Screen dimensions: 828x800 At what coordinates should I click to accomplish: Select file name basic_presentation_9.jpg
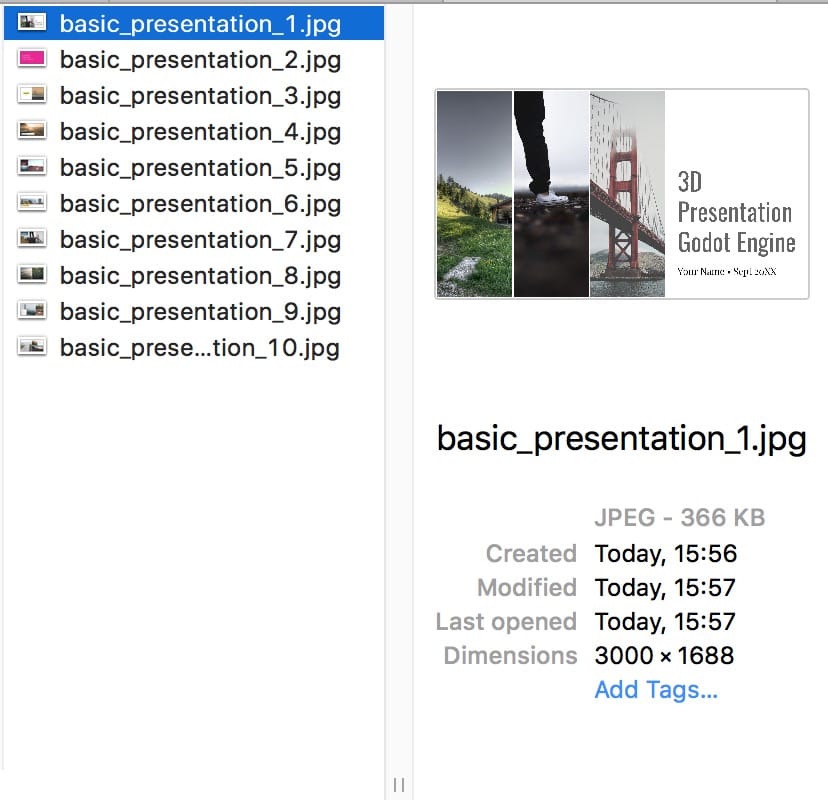tap(200, 312)
